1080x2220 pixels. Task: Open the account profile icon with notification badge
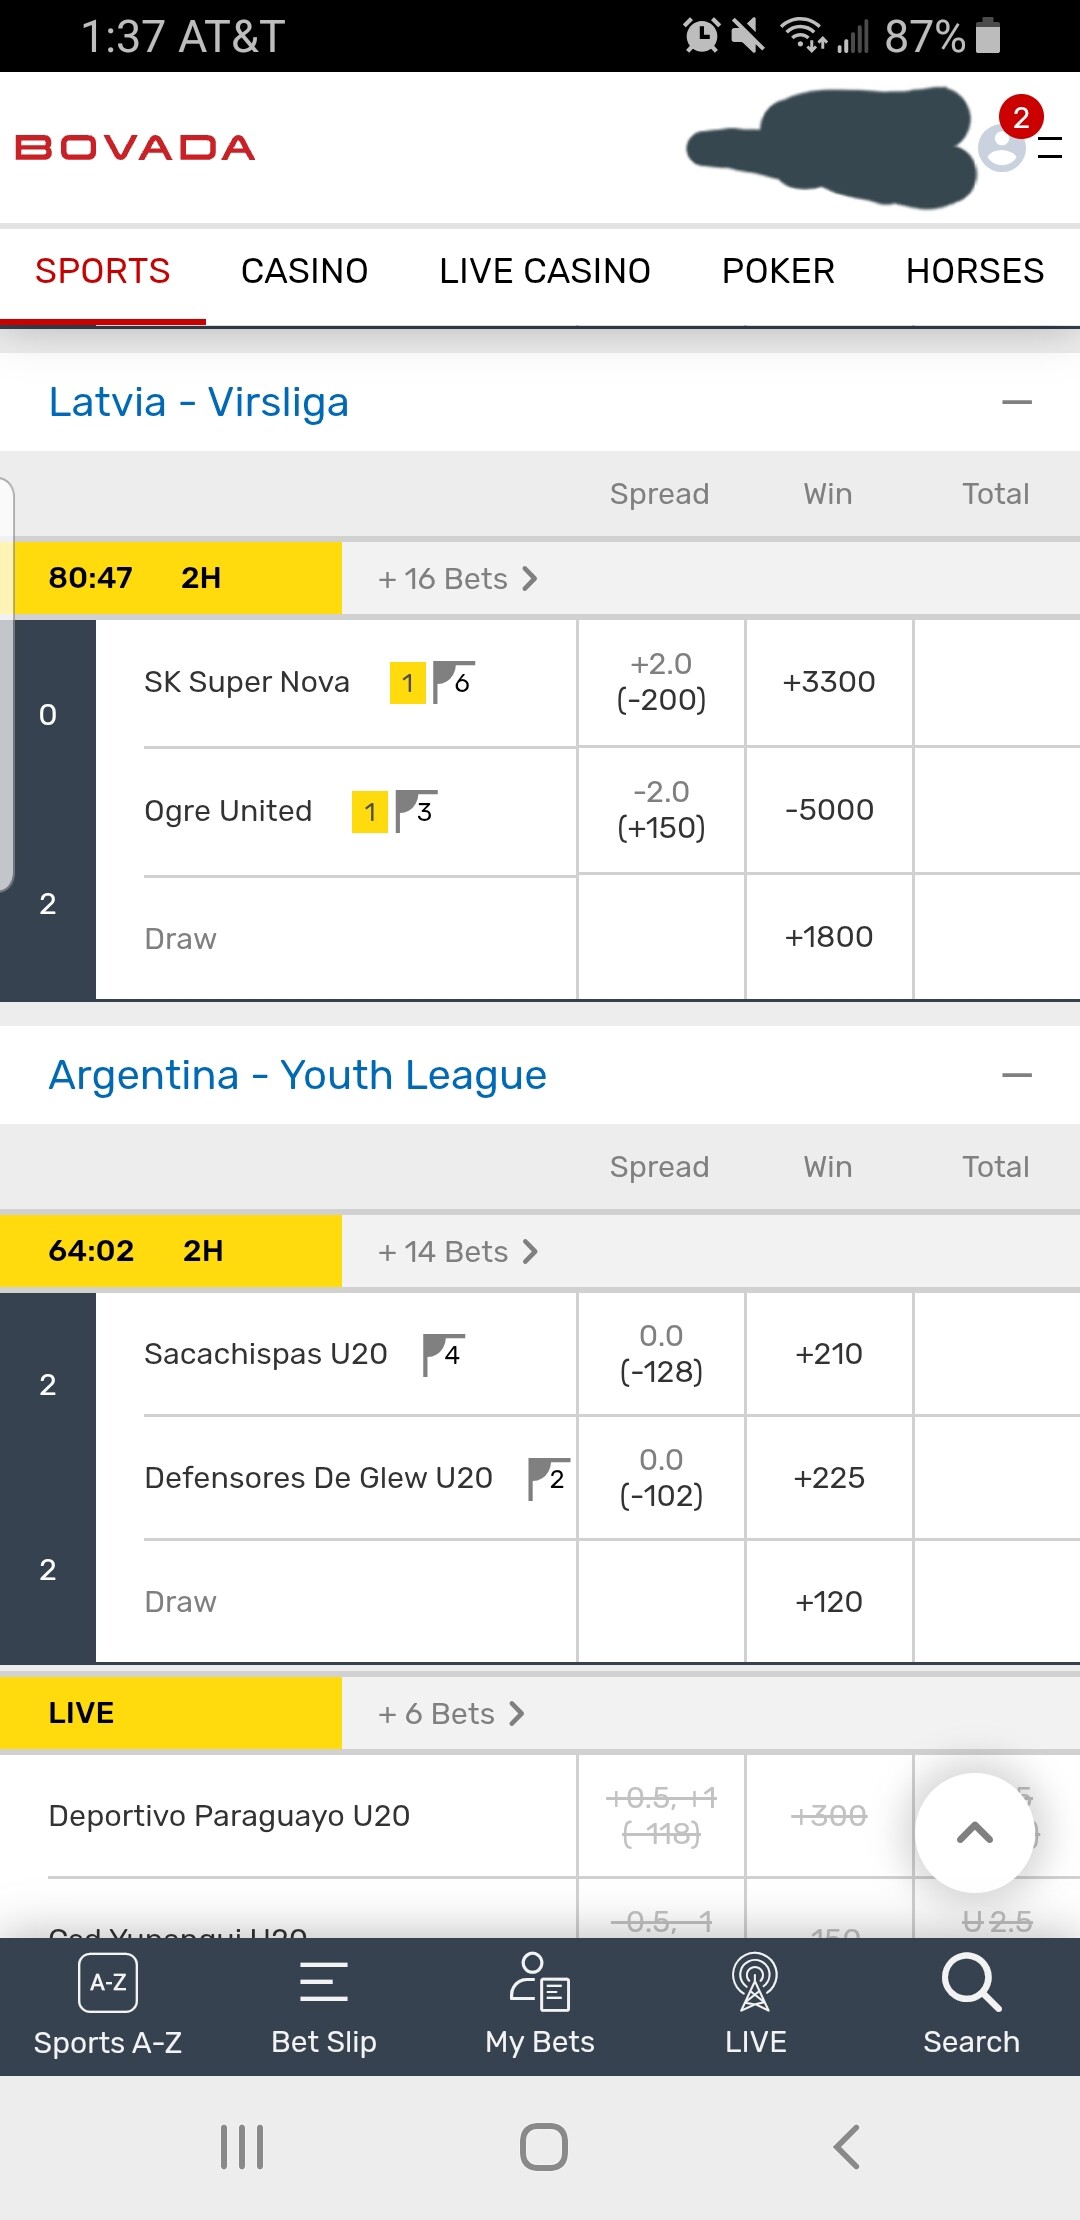tap(1003, 147)
